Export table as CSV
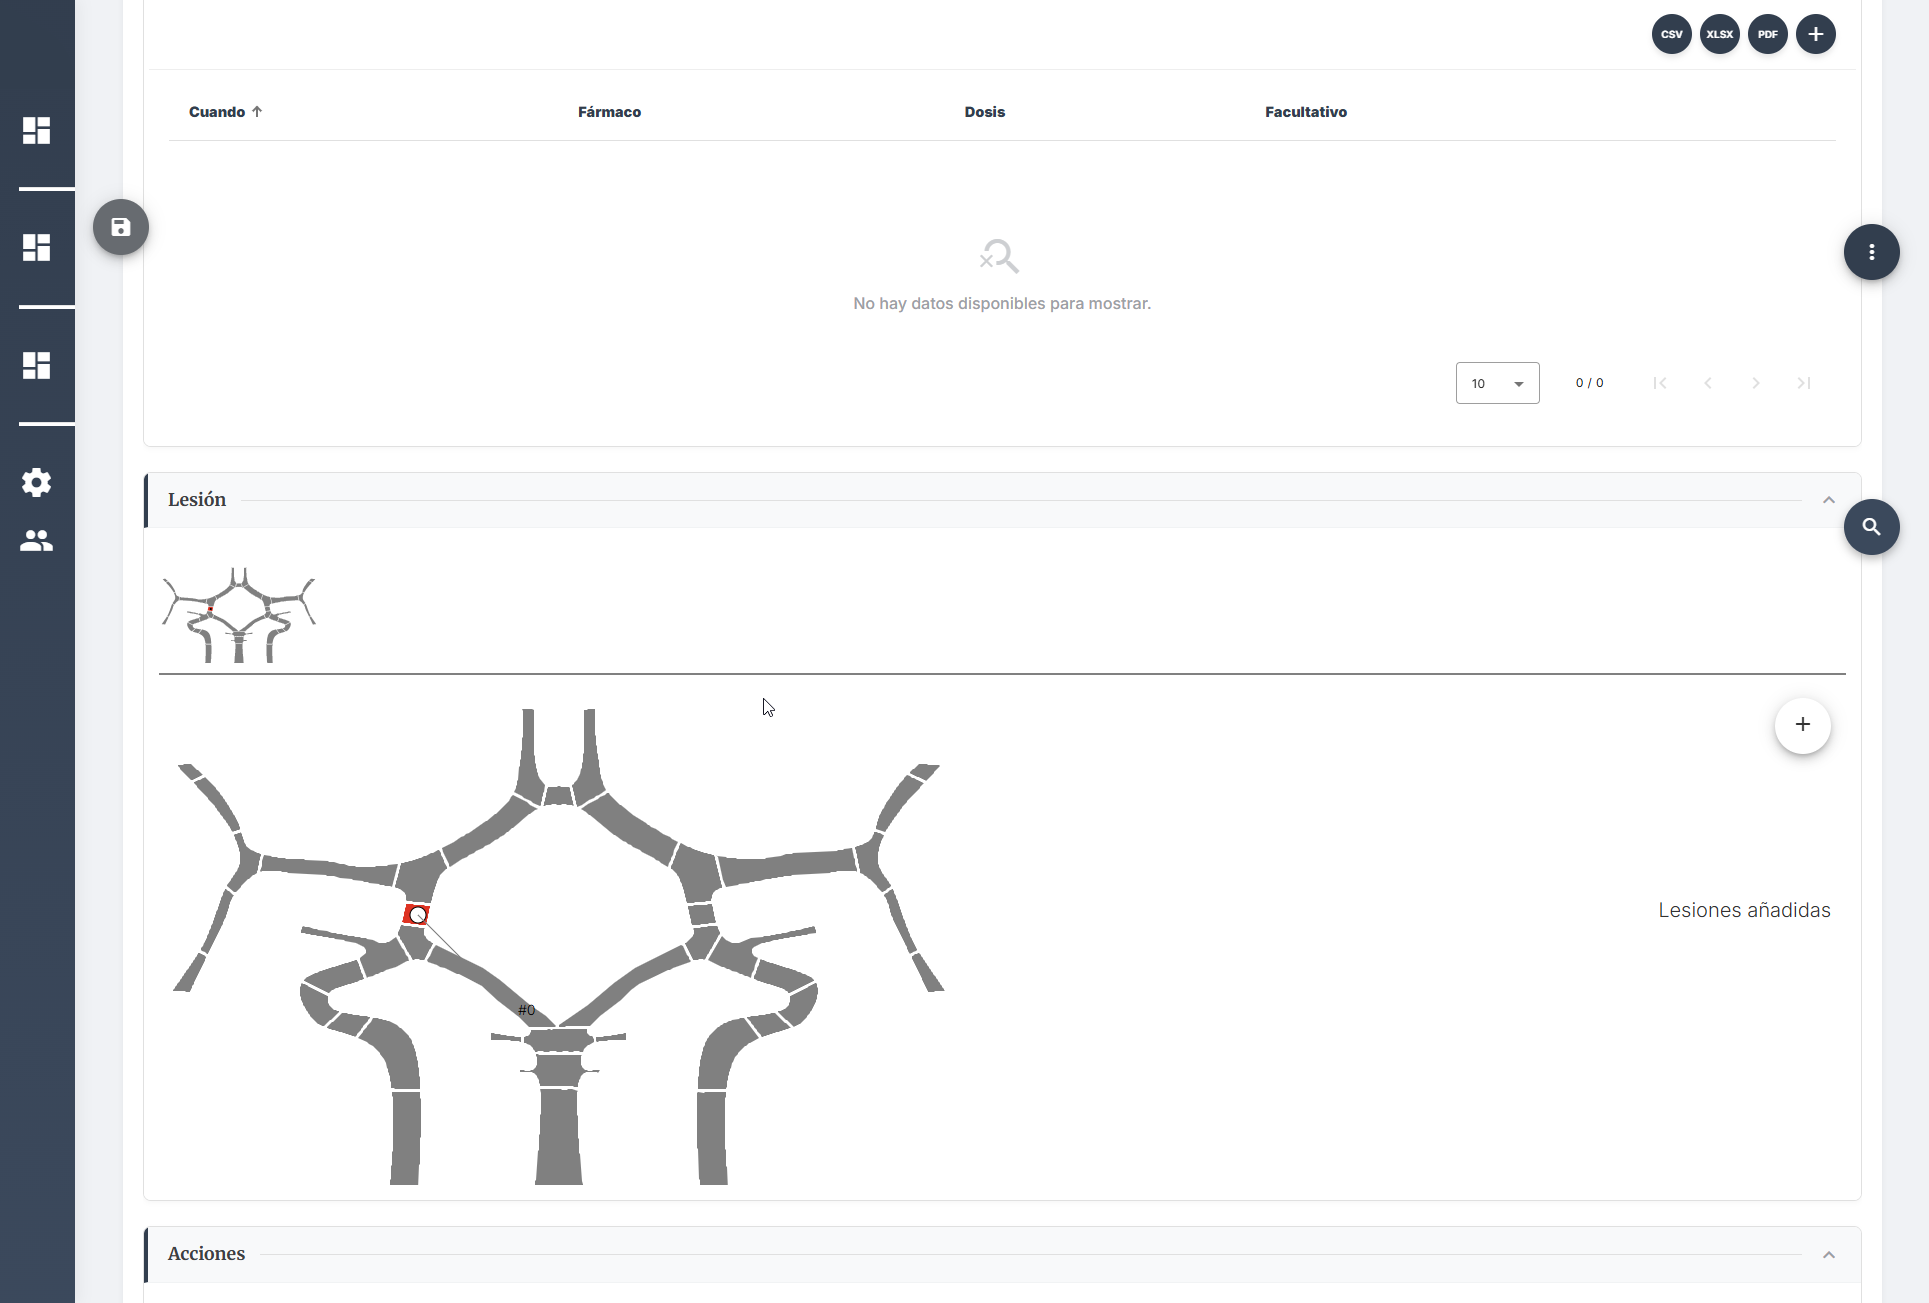 [x=1671, y=34]
